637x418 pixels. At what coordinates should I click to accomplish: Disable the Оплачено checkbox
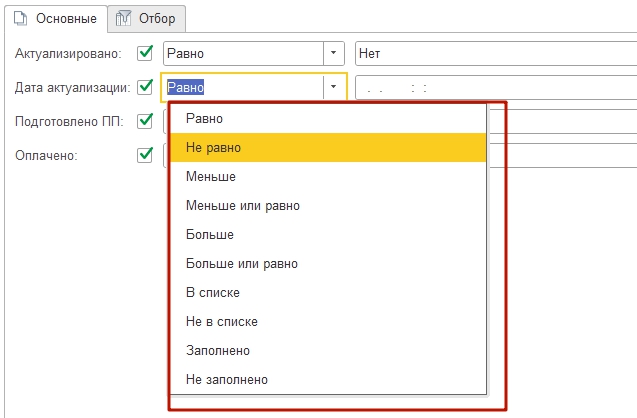[x=145, y=155]
